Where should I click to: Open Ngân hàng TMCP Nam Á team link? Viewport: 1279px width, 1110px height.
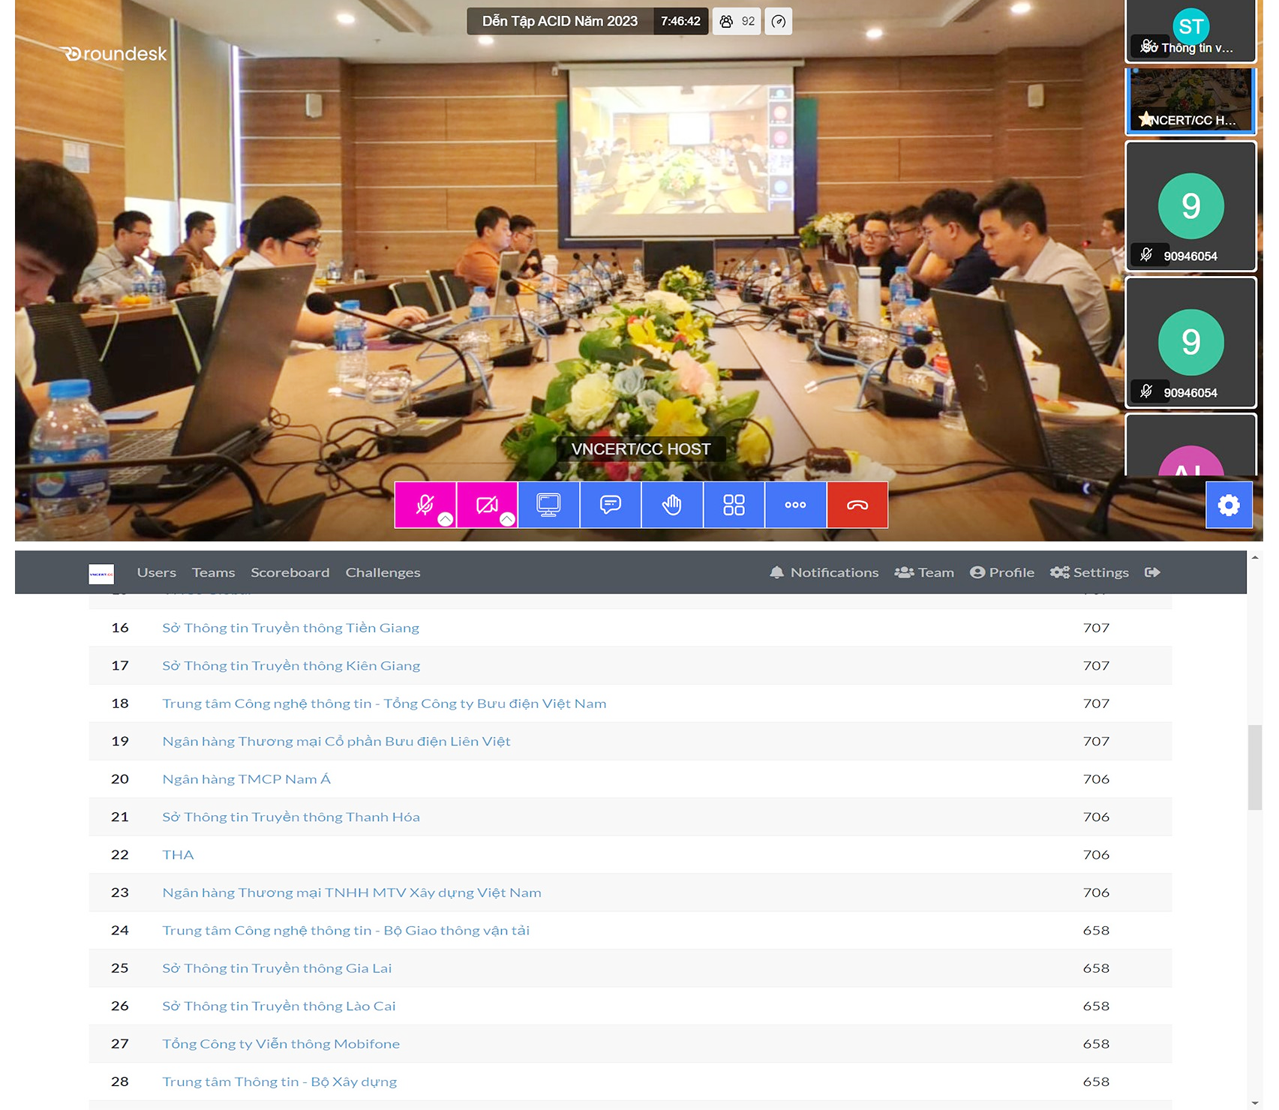coord(246,779)
